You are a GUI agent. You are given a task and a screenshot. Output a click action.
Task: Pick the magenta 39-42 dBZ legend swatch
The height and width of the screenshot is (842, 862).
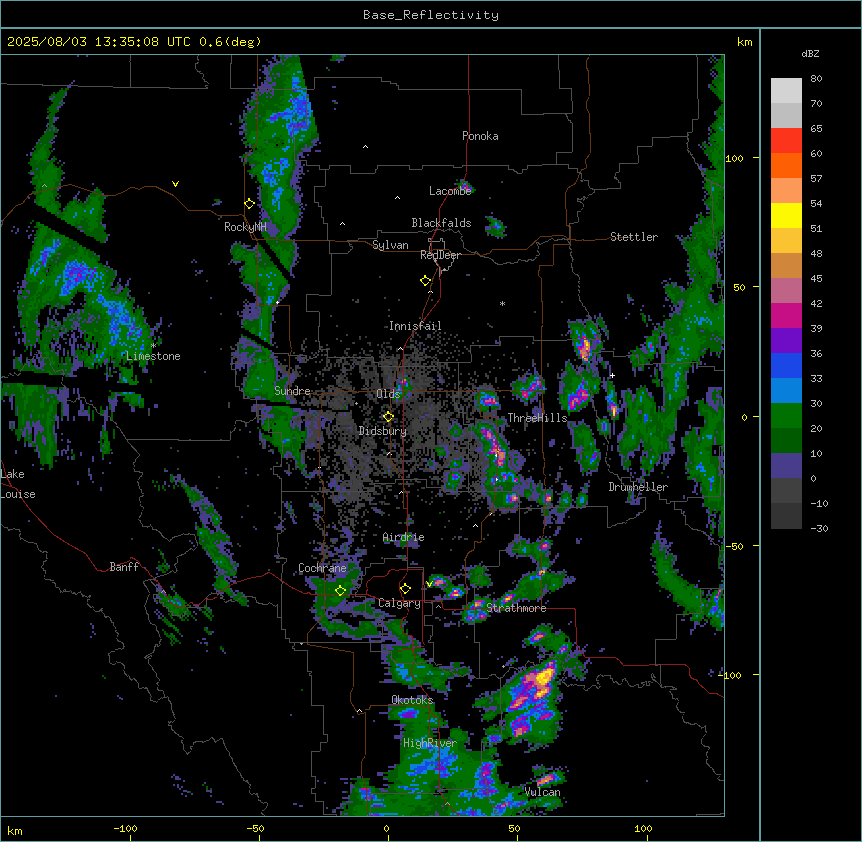[786, 315]
